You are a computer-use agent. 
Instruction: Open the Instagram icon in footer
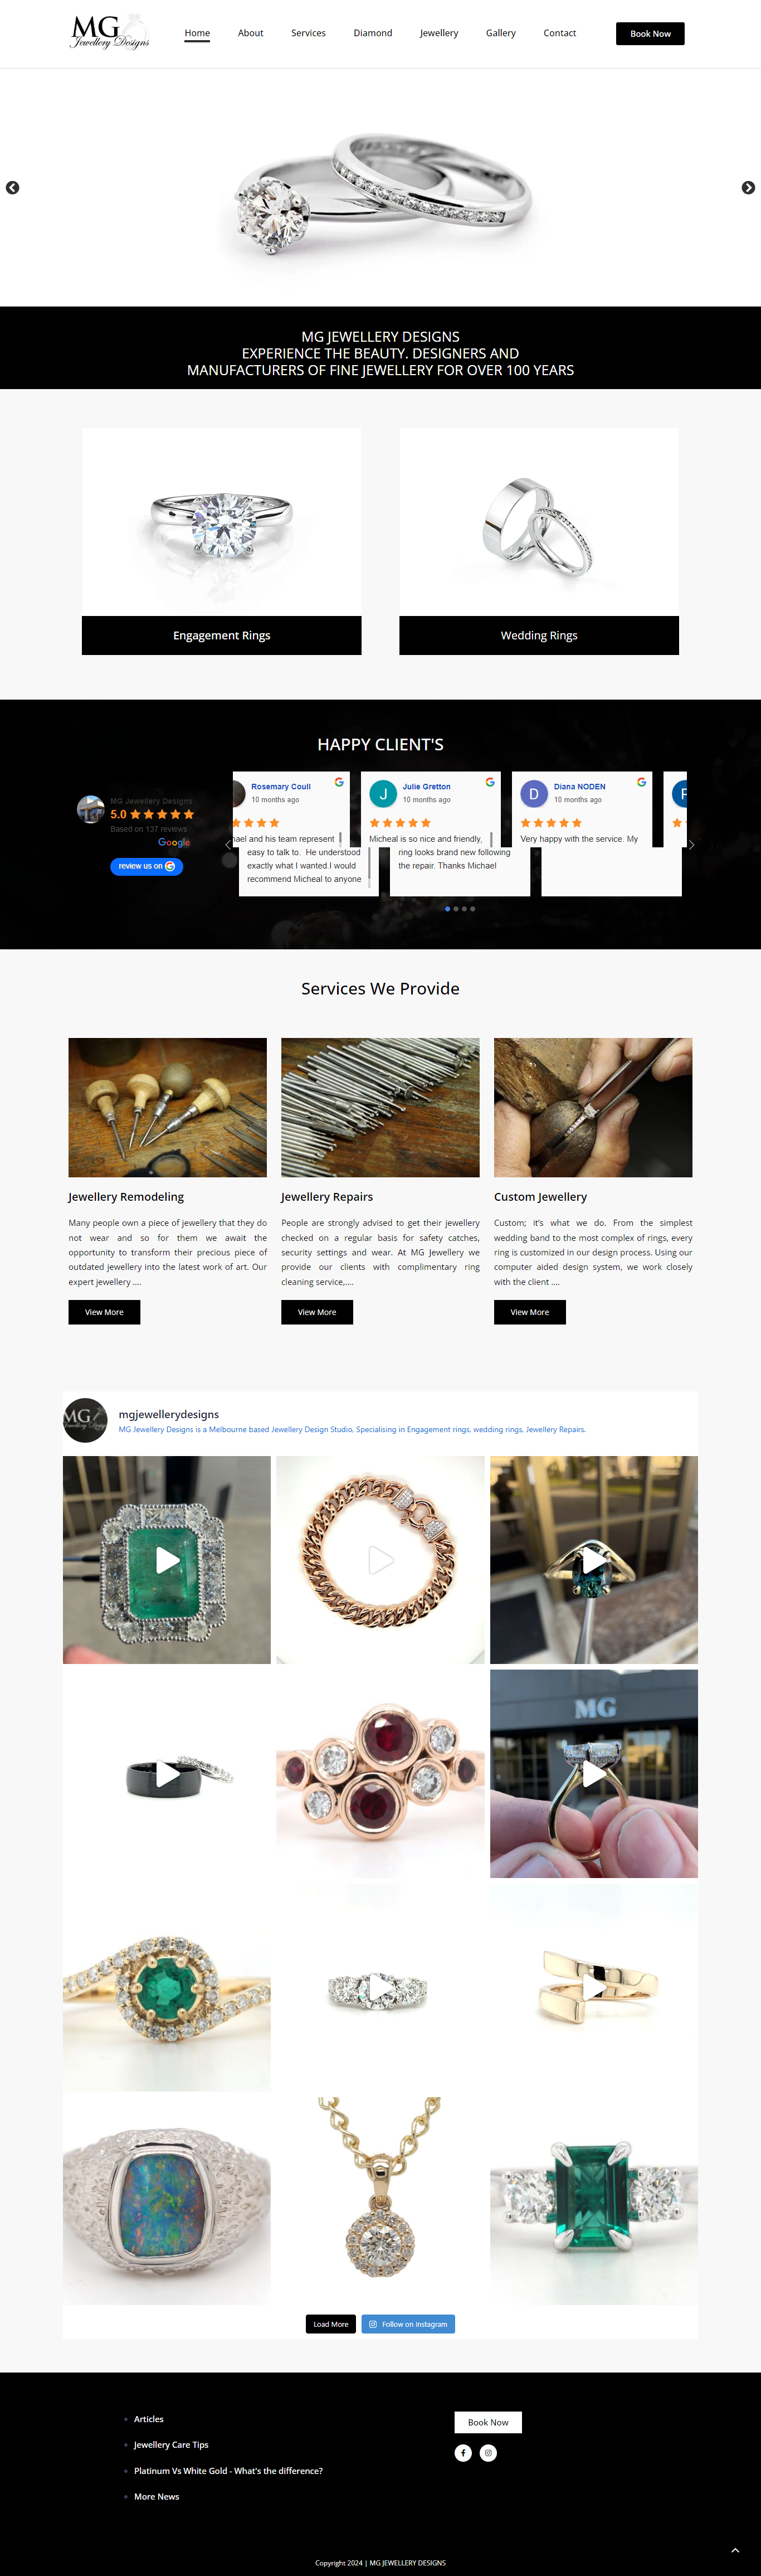pyautogui.click(x=488, y=2452)
